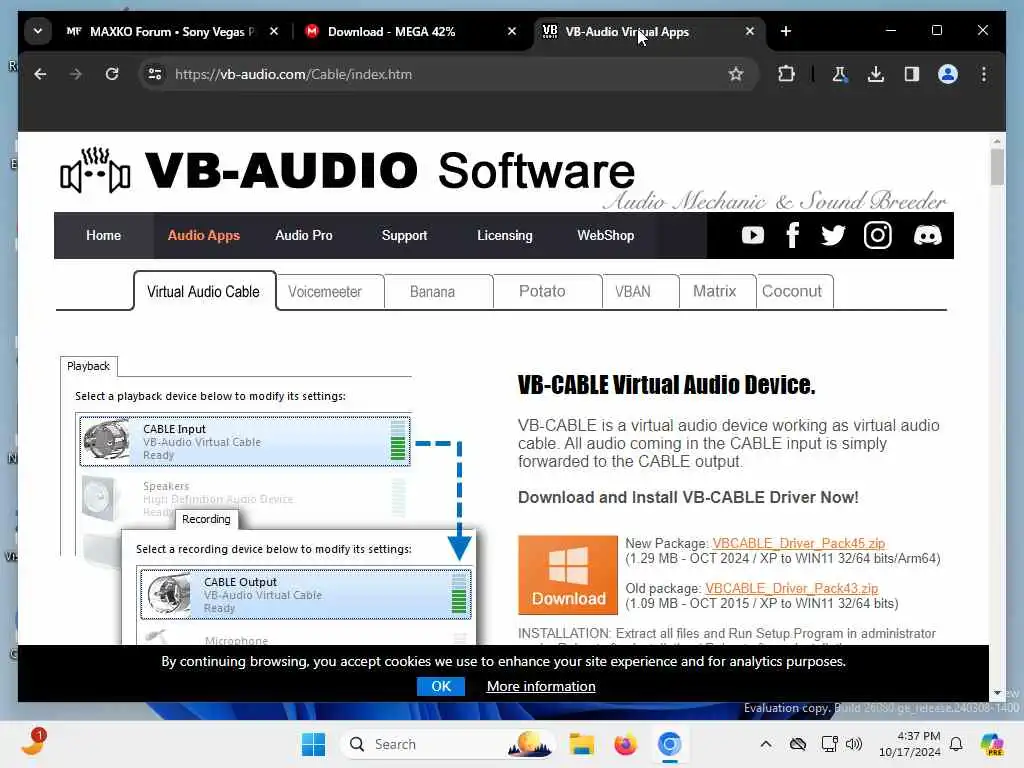This screenshot has height=768, width=1024.
Task: Open the Windows Start menu
Action: tap(313, 744)
